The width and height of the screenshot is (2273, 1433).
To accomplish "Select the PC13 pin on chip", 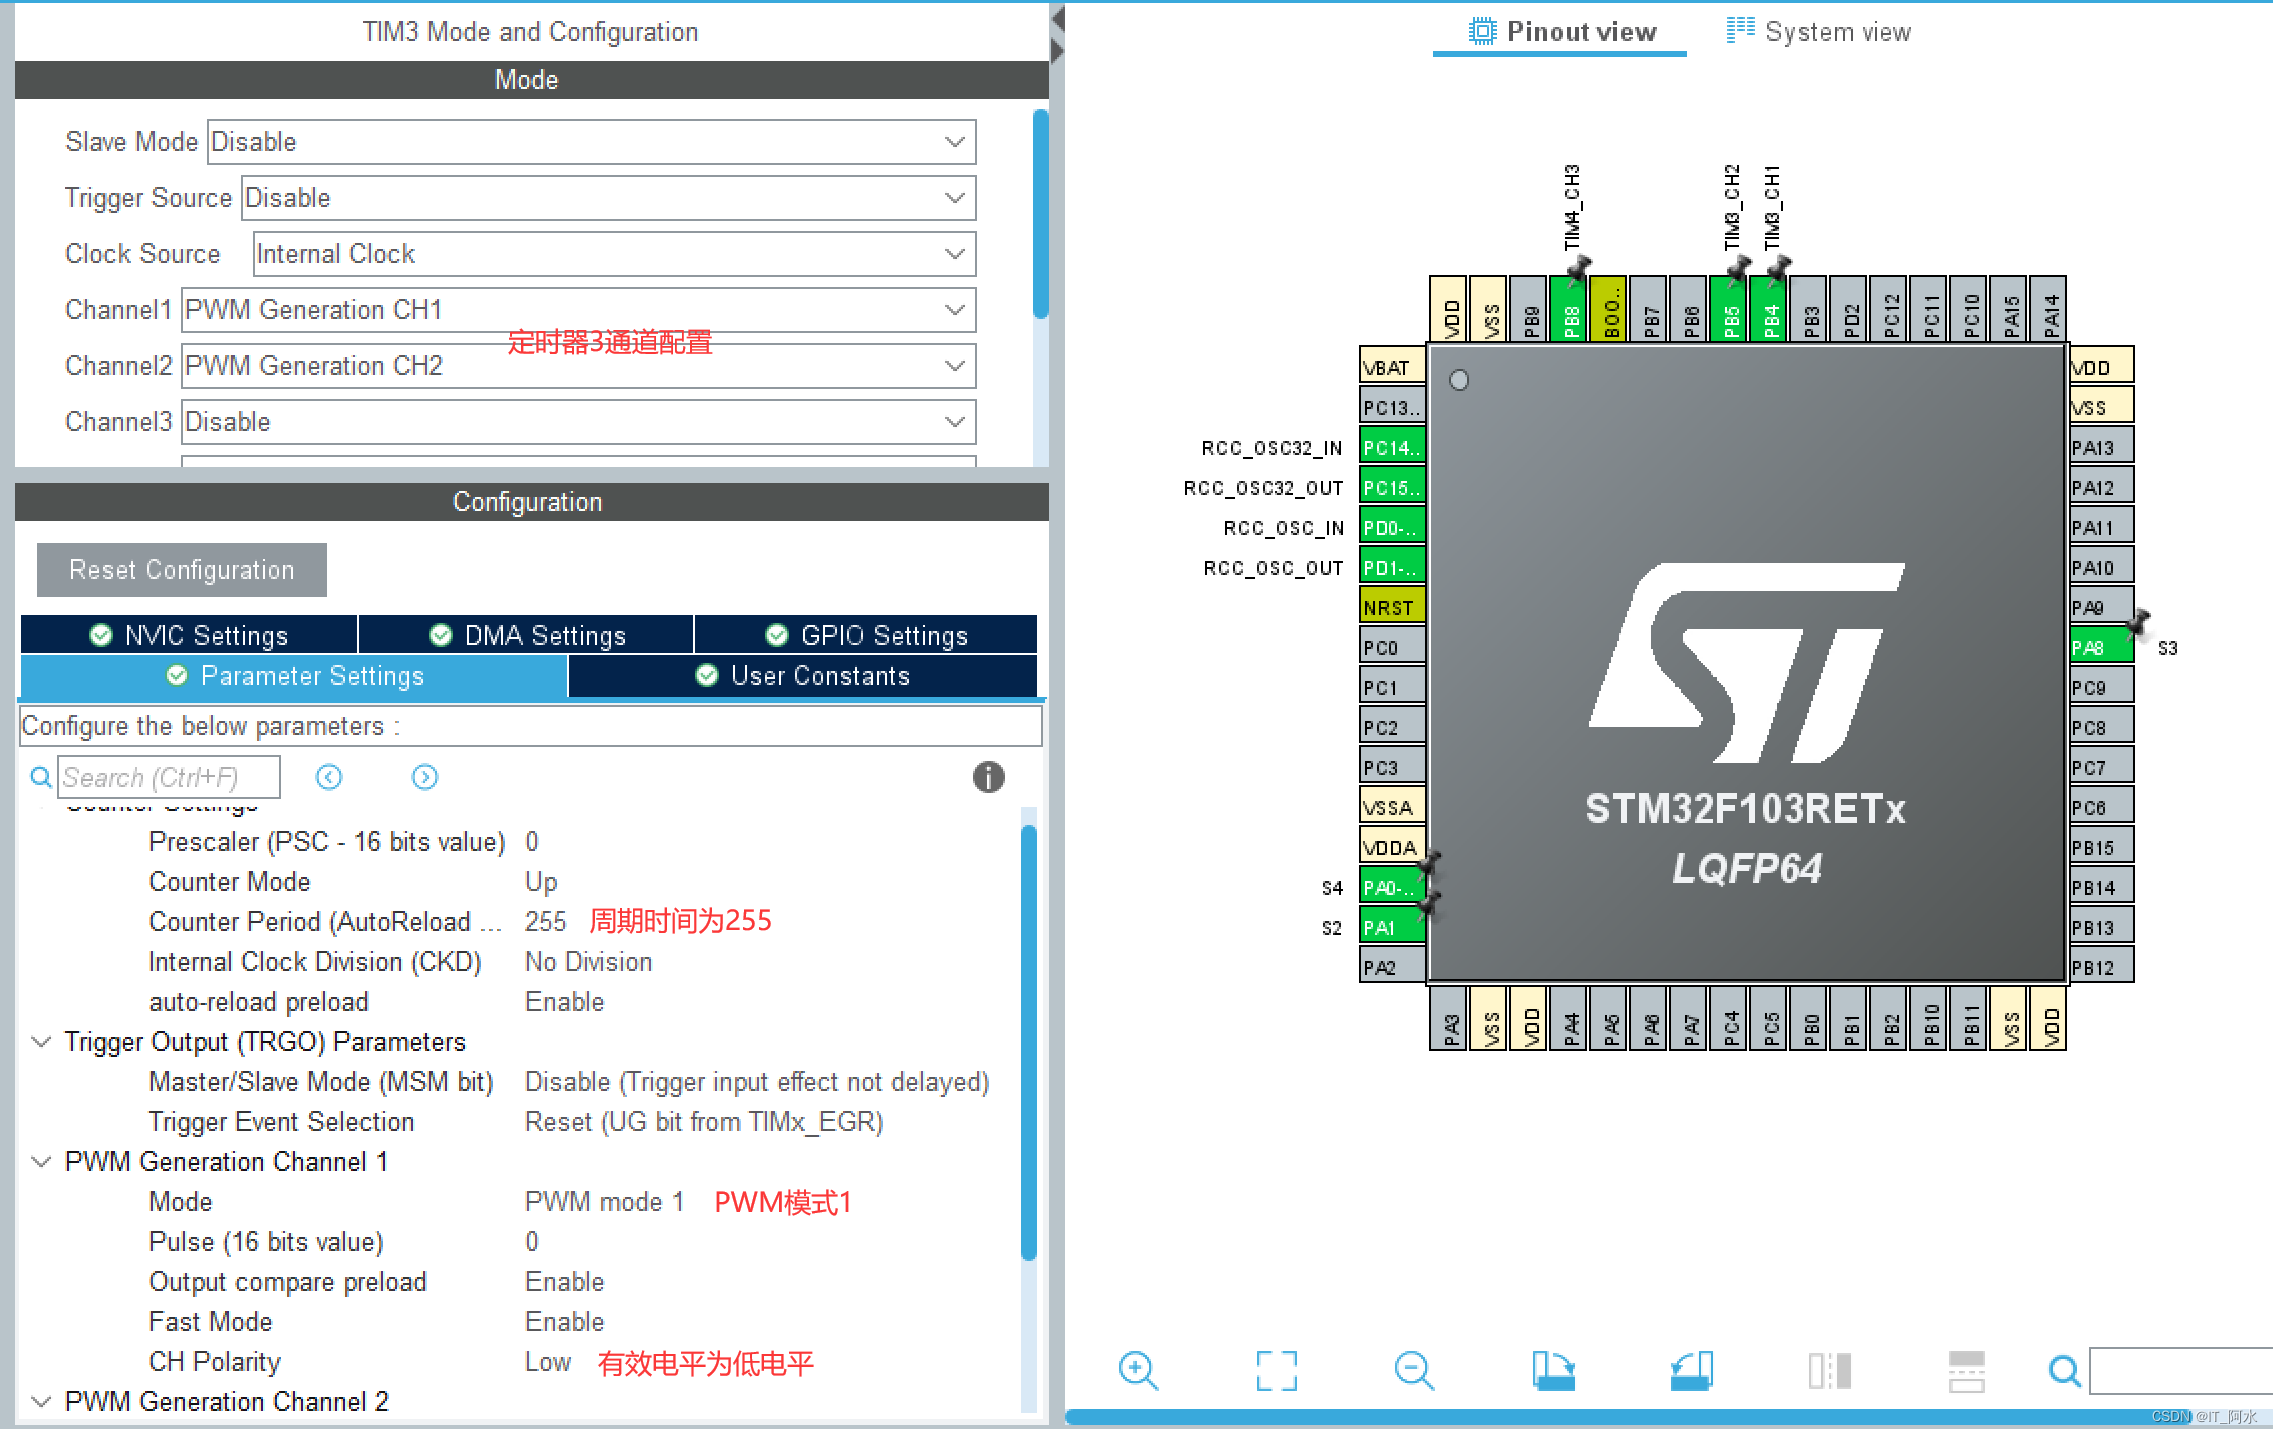I will point(1393,407).
